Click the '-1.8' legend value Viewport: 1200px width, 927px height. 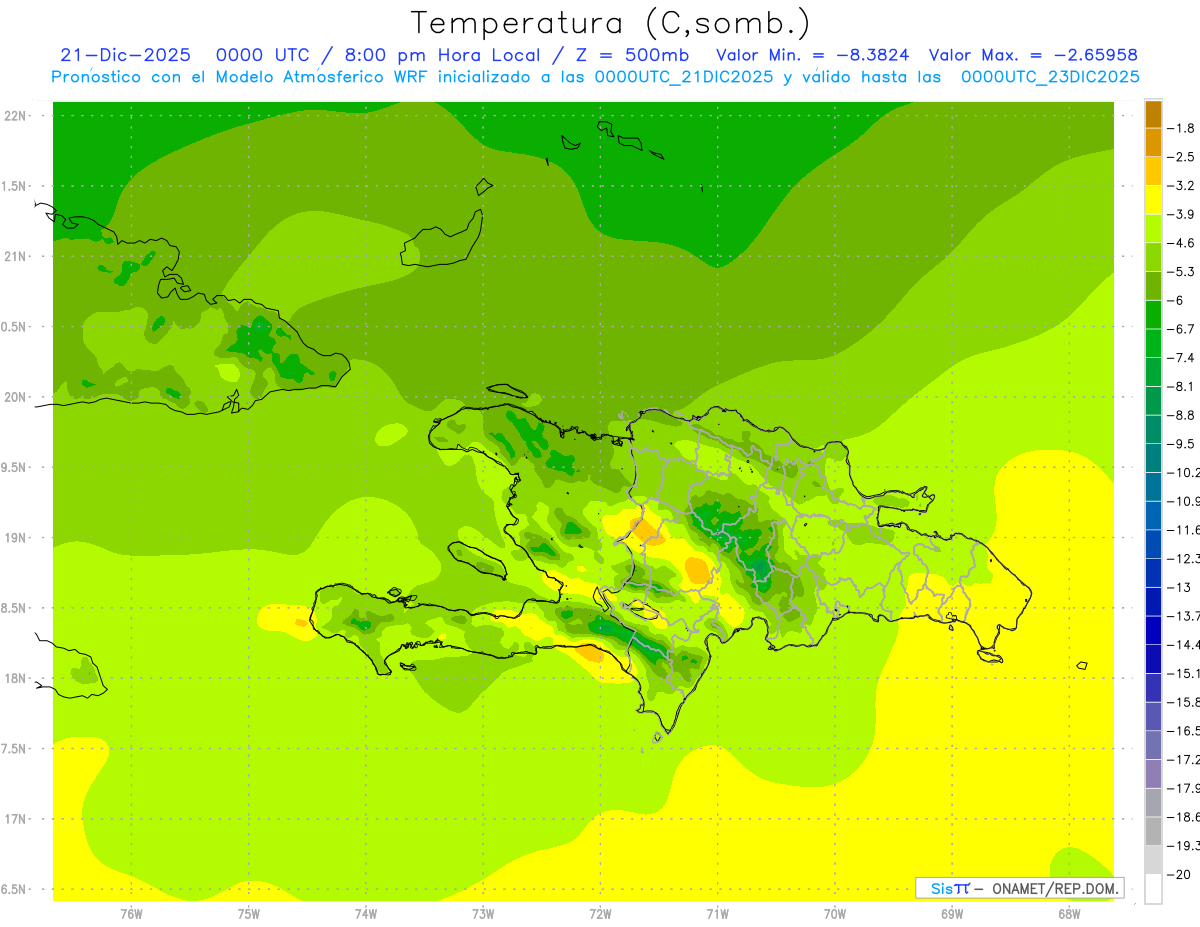pyautogui.click(x=1181, y=128)
